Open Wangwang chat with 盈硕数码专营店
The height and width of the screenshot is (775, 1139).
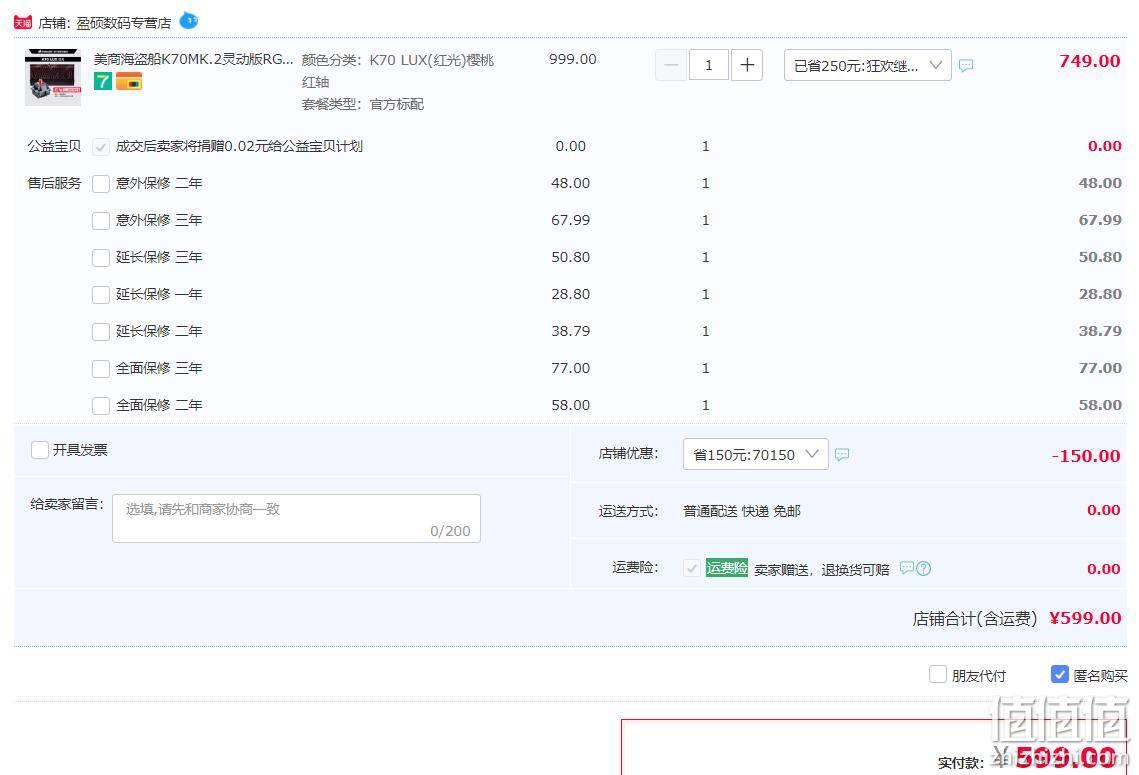[188, 21]
